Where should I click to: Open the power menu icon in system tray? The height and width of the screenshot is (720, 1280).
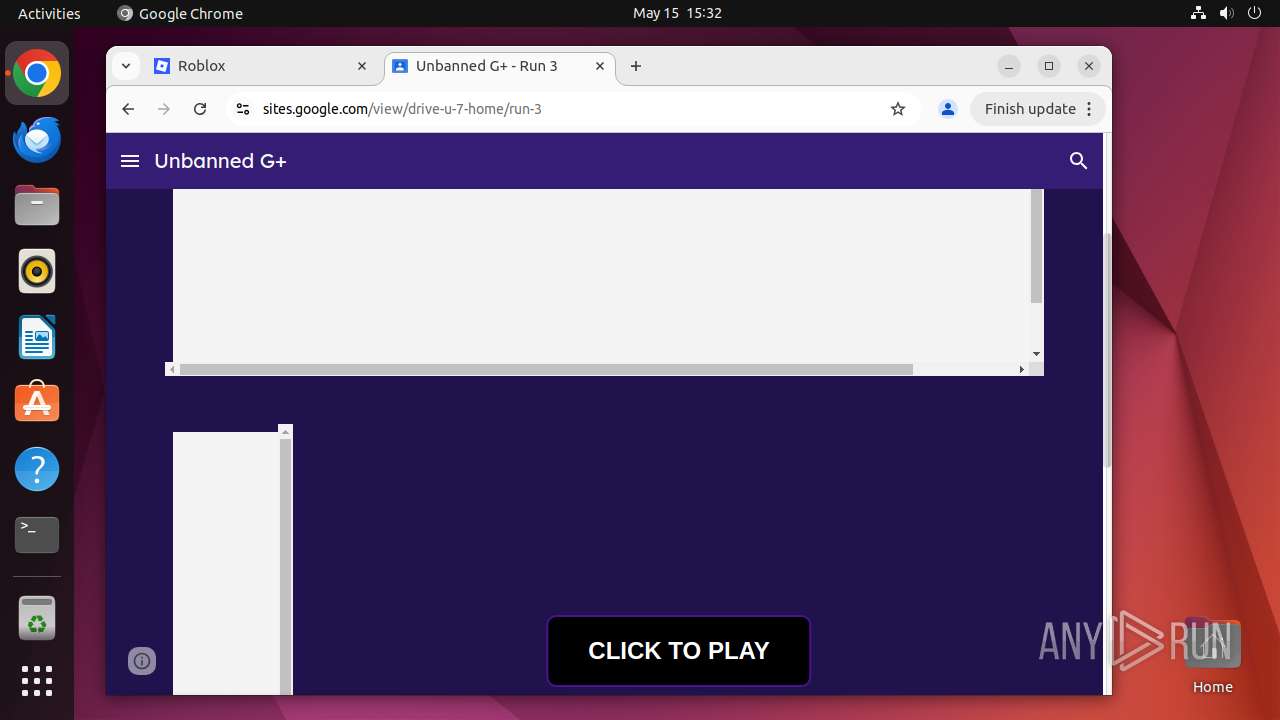click(x=1255, y=13)
